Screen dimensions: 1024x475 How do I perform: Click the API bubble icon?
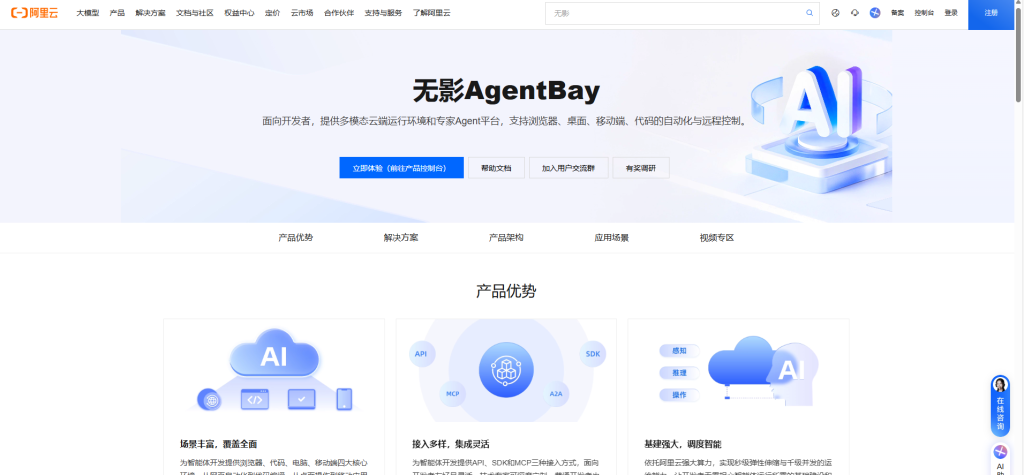(421, 353)
